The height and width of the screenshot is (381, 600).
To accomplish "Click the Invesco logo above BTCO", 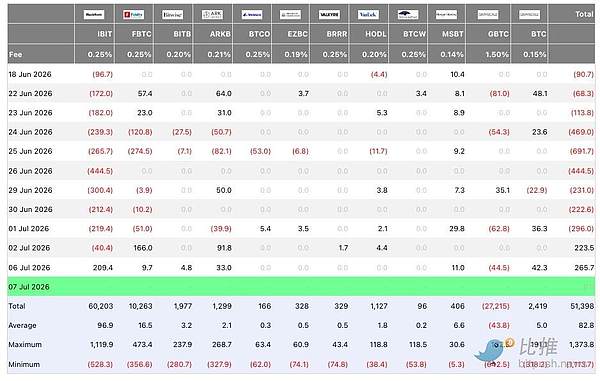I will [x=251, y=15].
